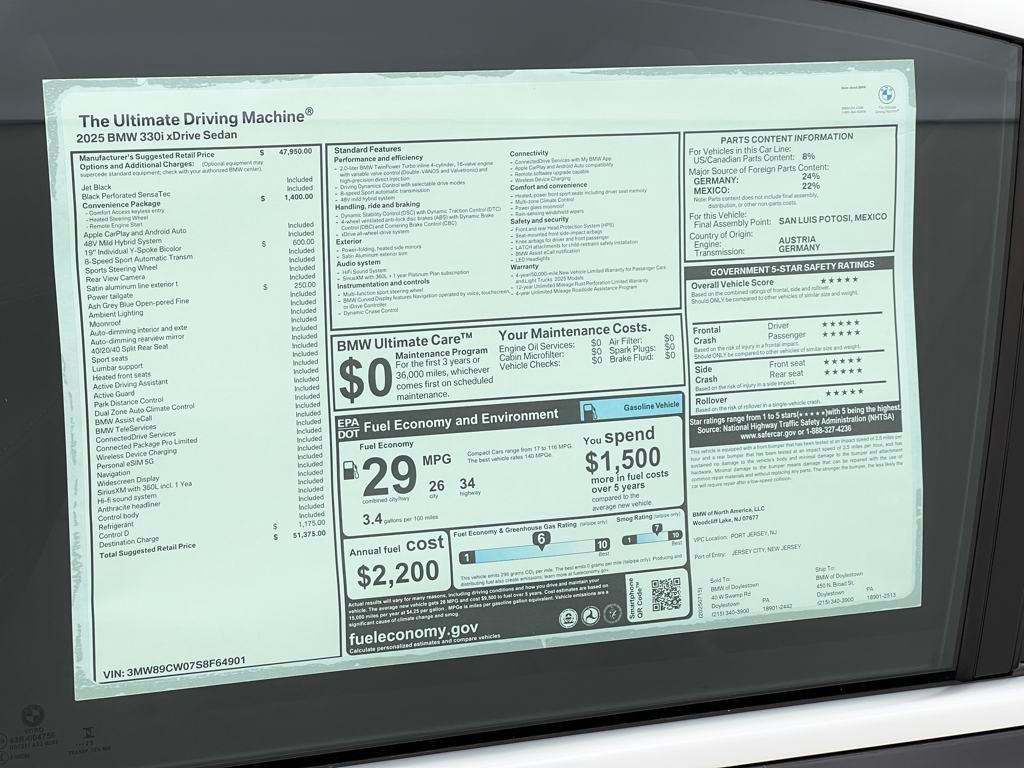Open the www.safercar.gov link text

click(x=768, y=434)
